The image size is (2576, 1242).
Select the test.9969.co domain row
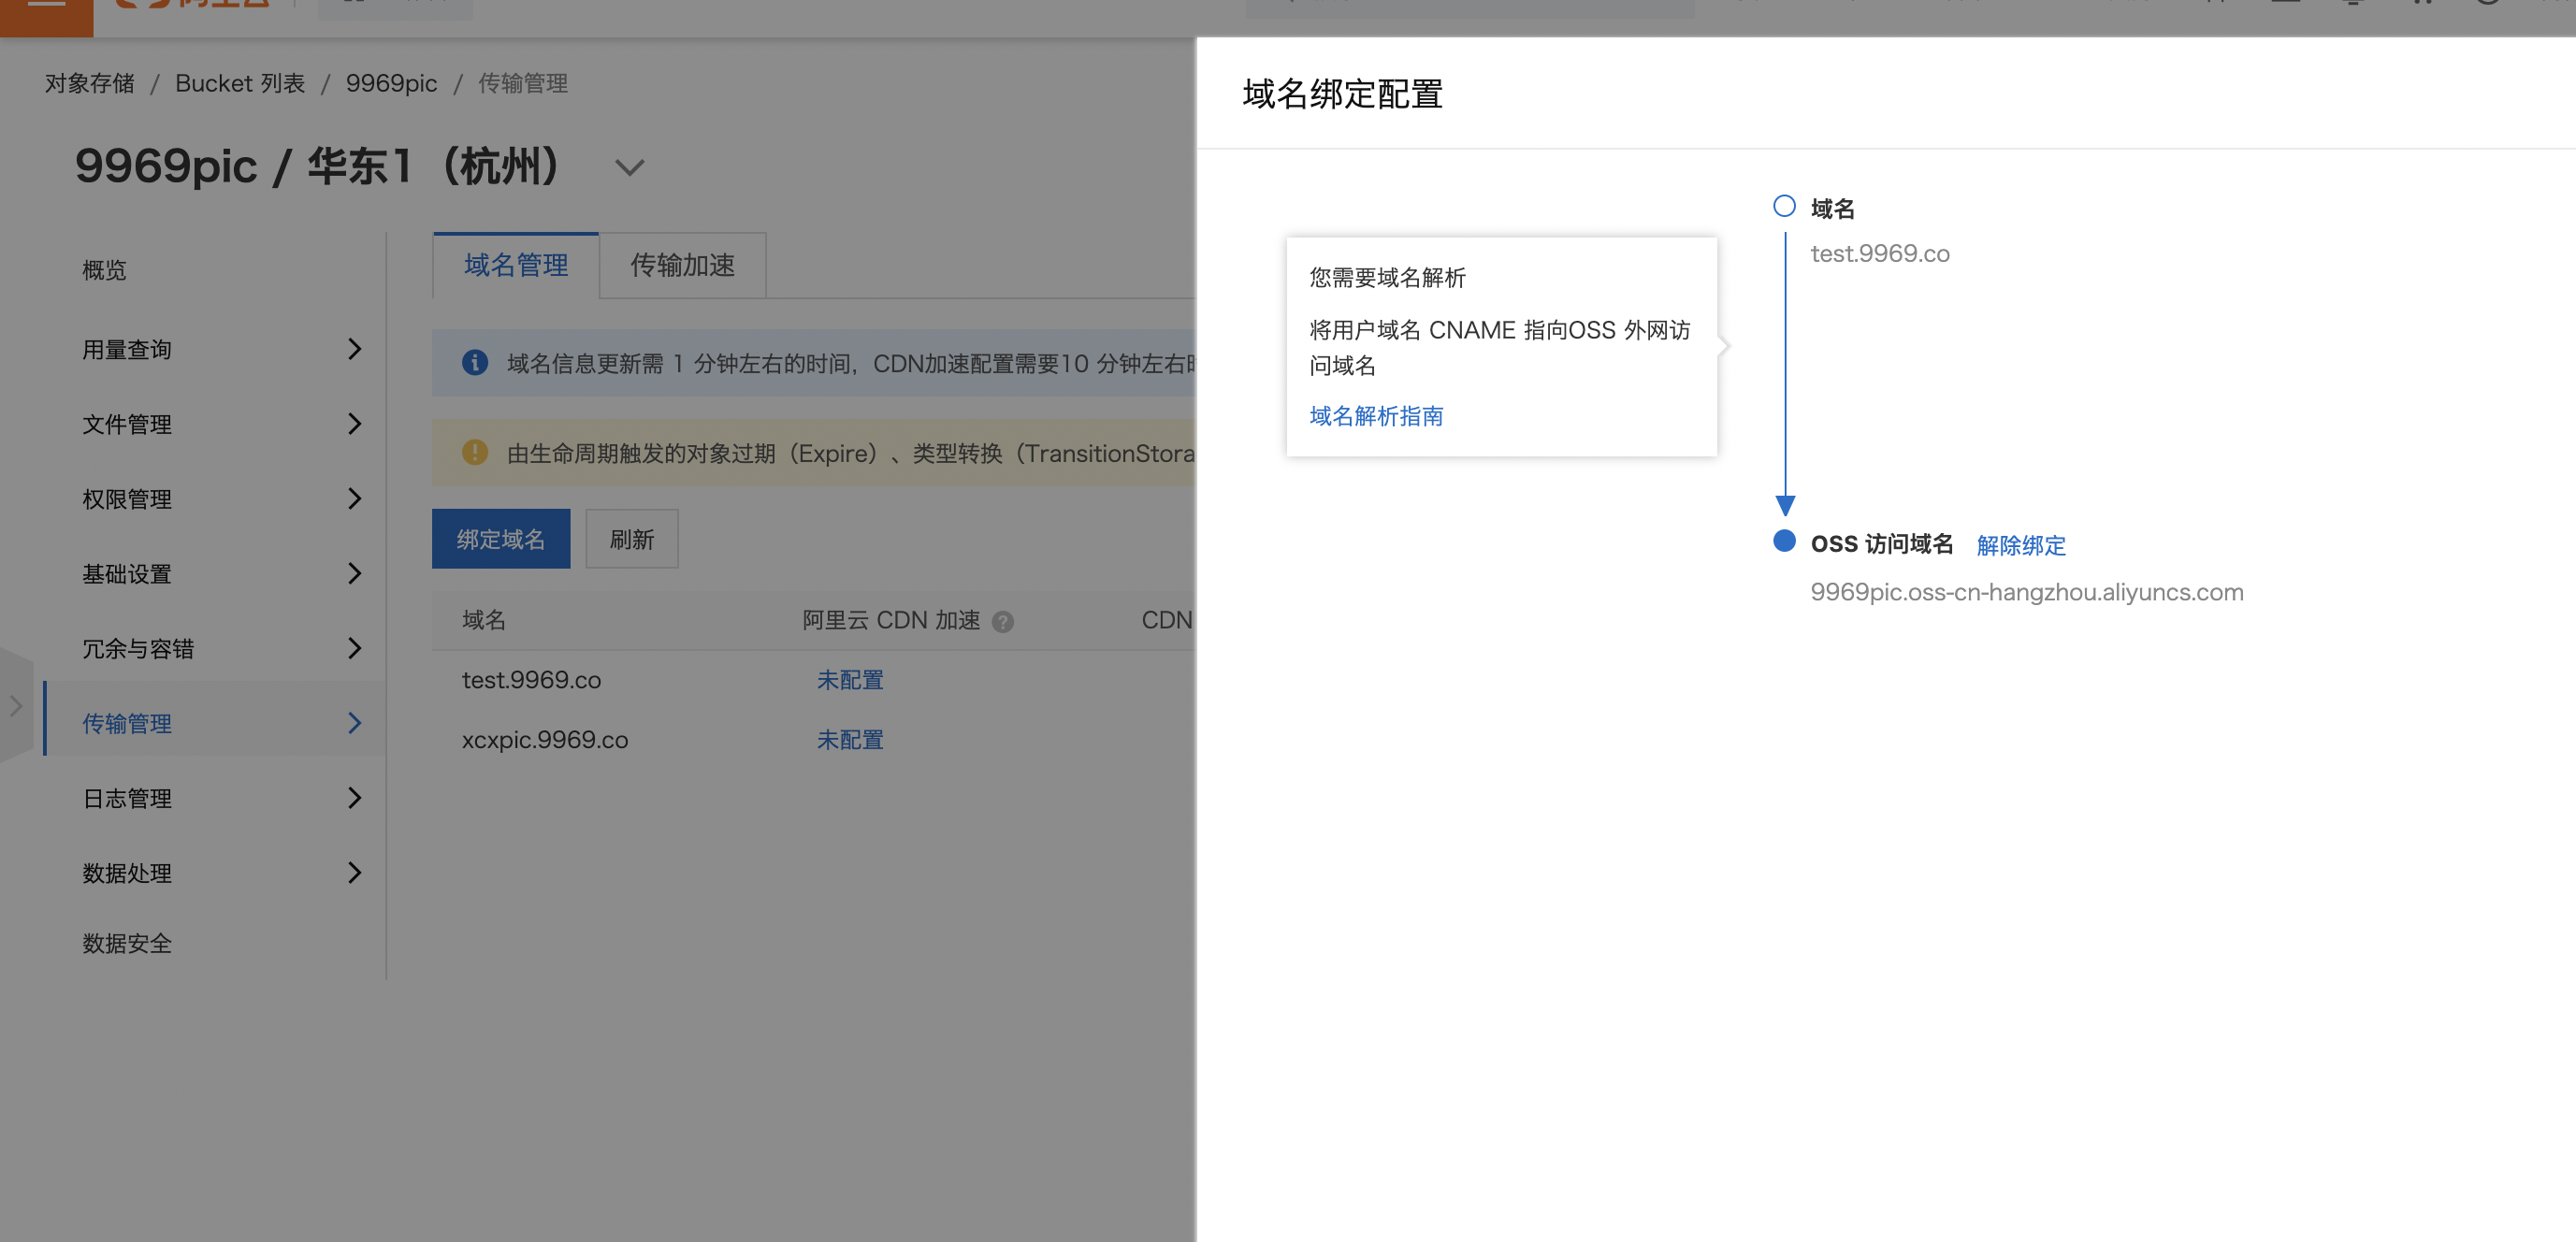pos(814,680)
